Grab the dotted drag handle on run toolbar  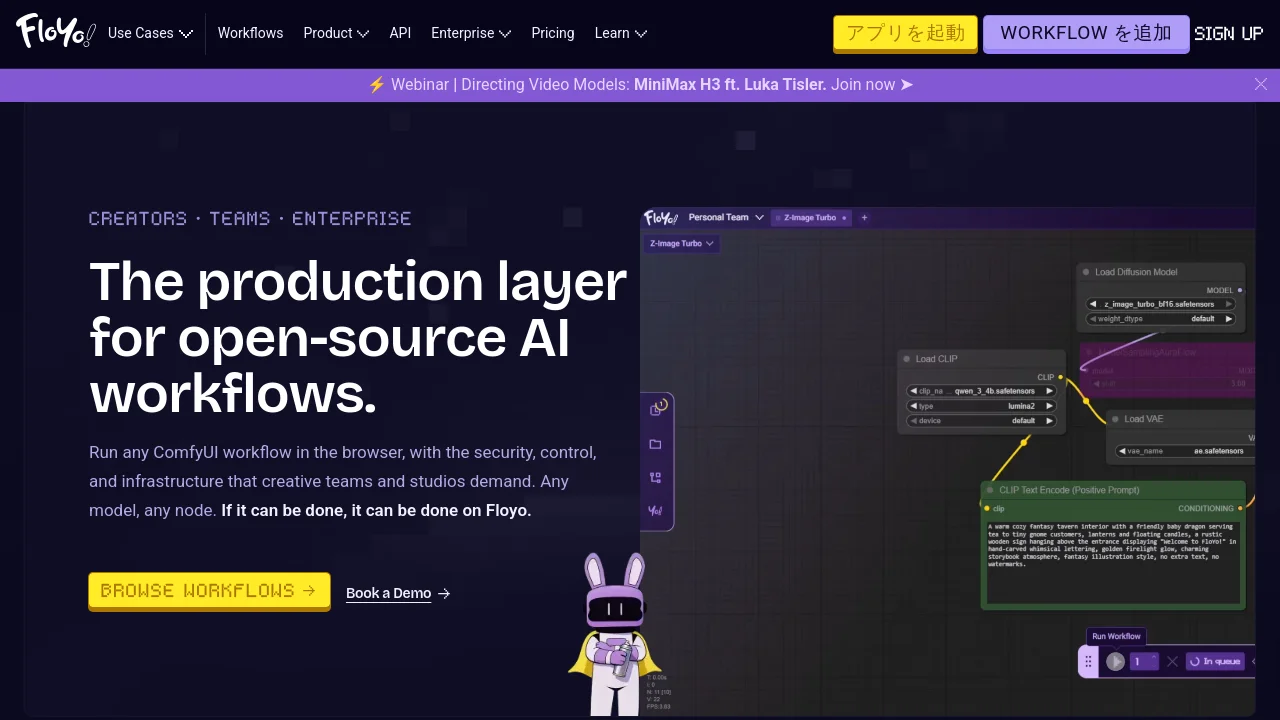(x=1089, y=661)
